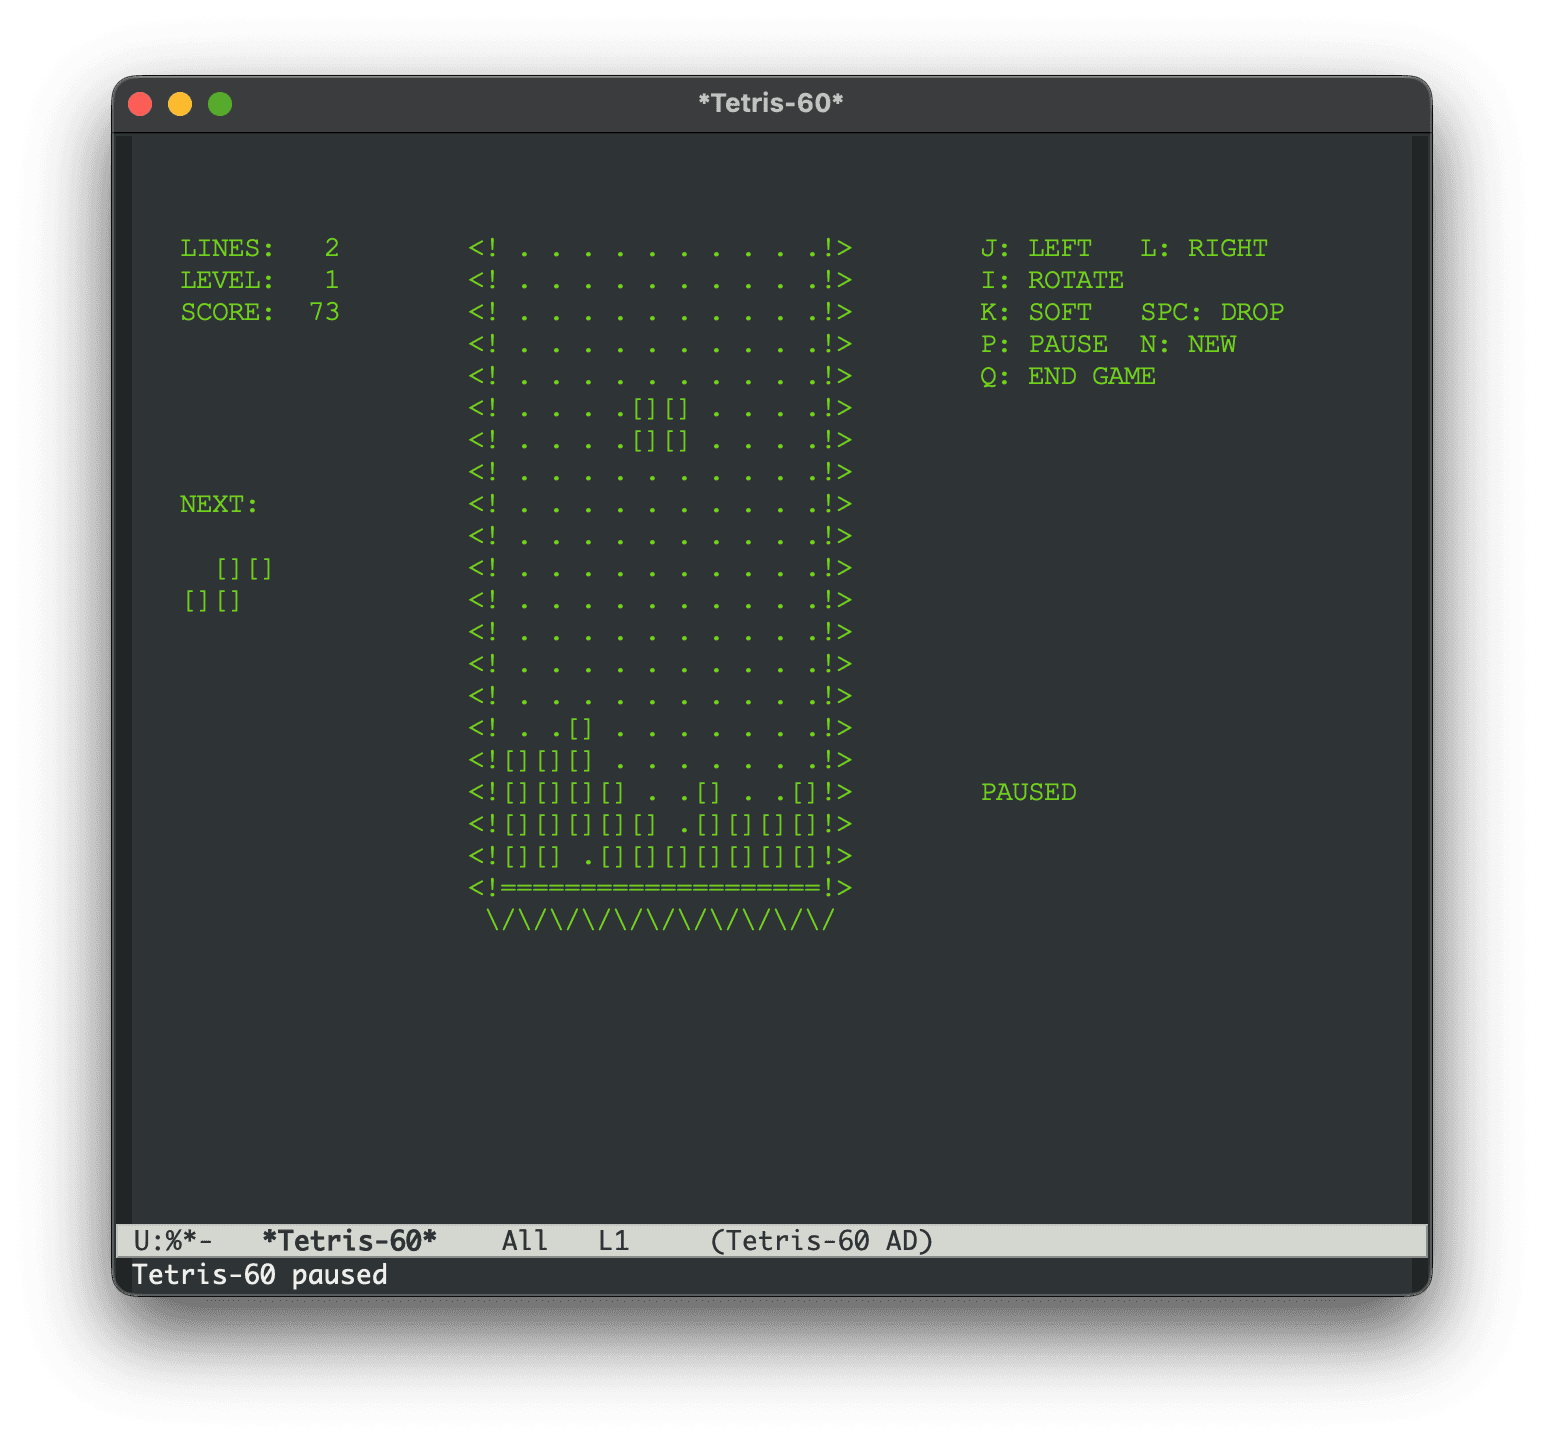Click the *Tetris-60* window title
Image resolution: width=1544 pixels, height=1444 pixels.
(771, 103)
